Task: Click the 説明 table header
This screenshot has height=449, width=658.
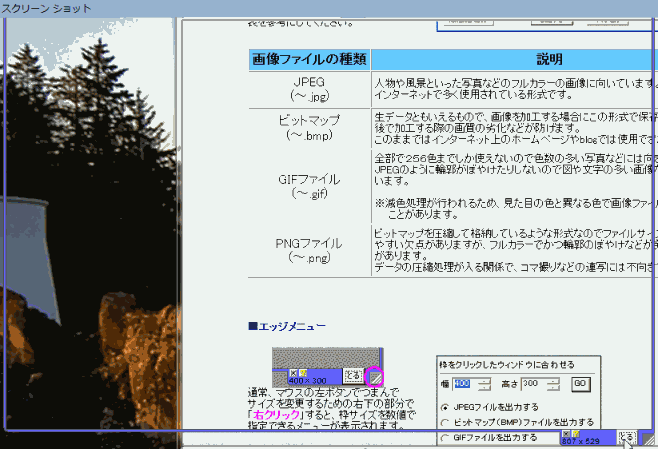Action: 549,59
